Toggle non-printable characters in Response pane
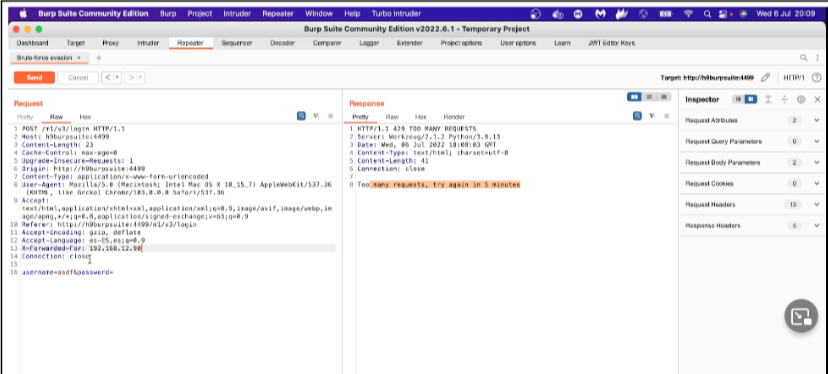828x374 pixels. tap(652, 116)
